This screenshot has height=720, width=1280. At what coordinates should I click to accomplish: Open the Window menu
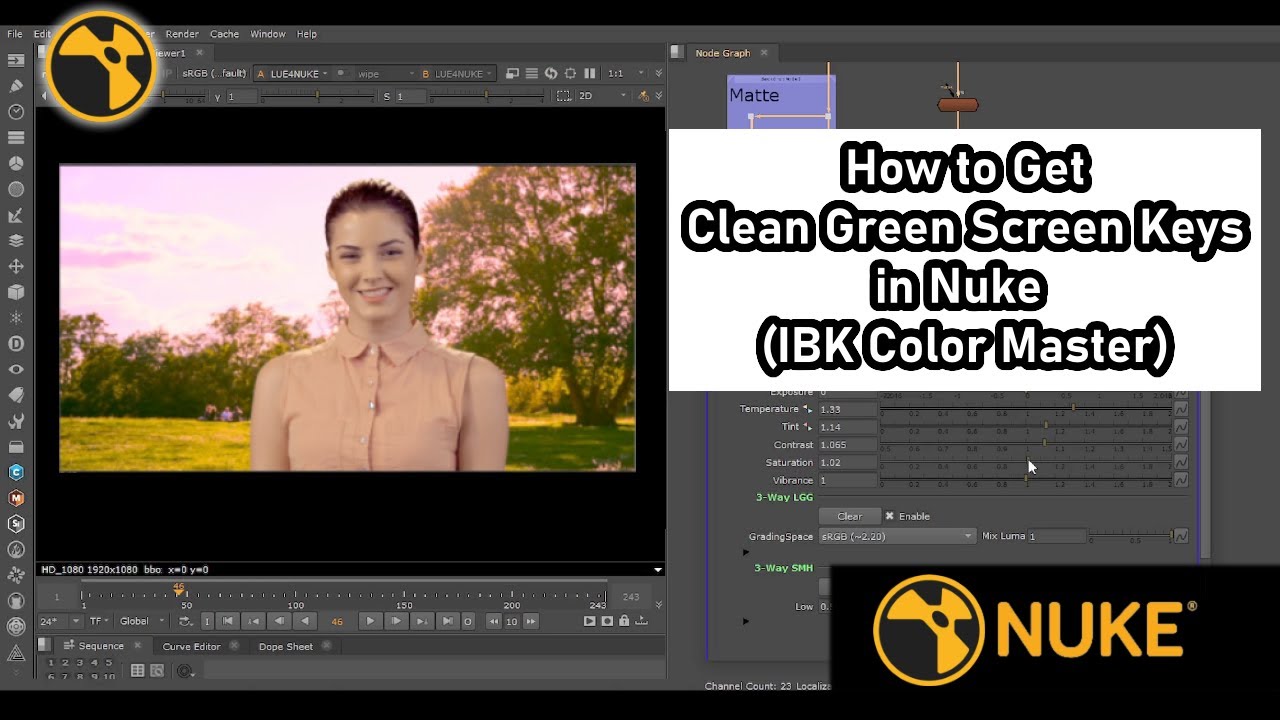point(268,34)
